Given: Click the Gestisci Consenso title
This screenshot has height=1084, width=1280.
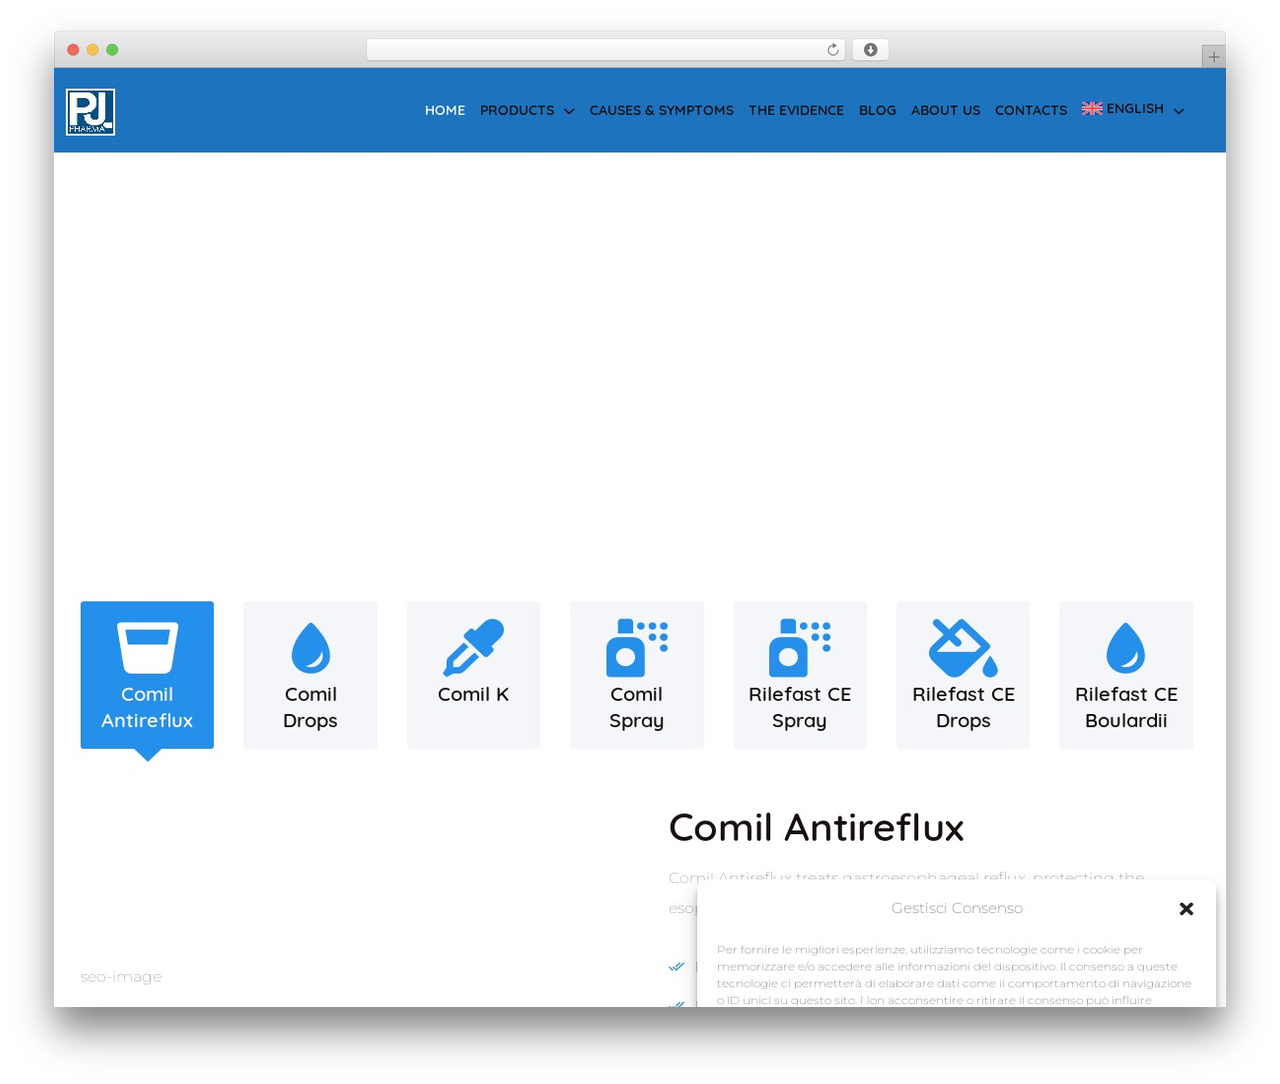Looking at the screenshot, I should pyautogui.click(x=957, y=908).
